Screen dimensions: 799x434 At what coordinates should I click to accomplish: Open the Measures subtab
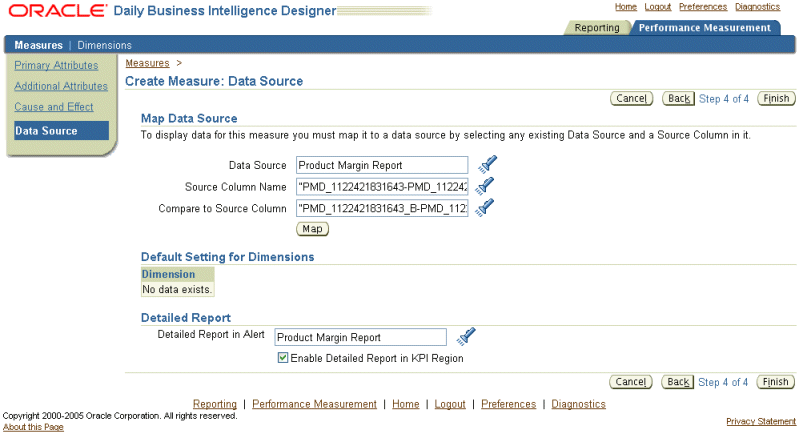pos(38,45)
